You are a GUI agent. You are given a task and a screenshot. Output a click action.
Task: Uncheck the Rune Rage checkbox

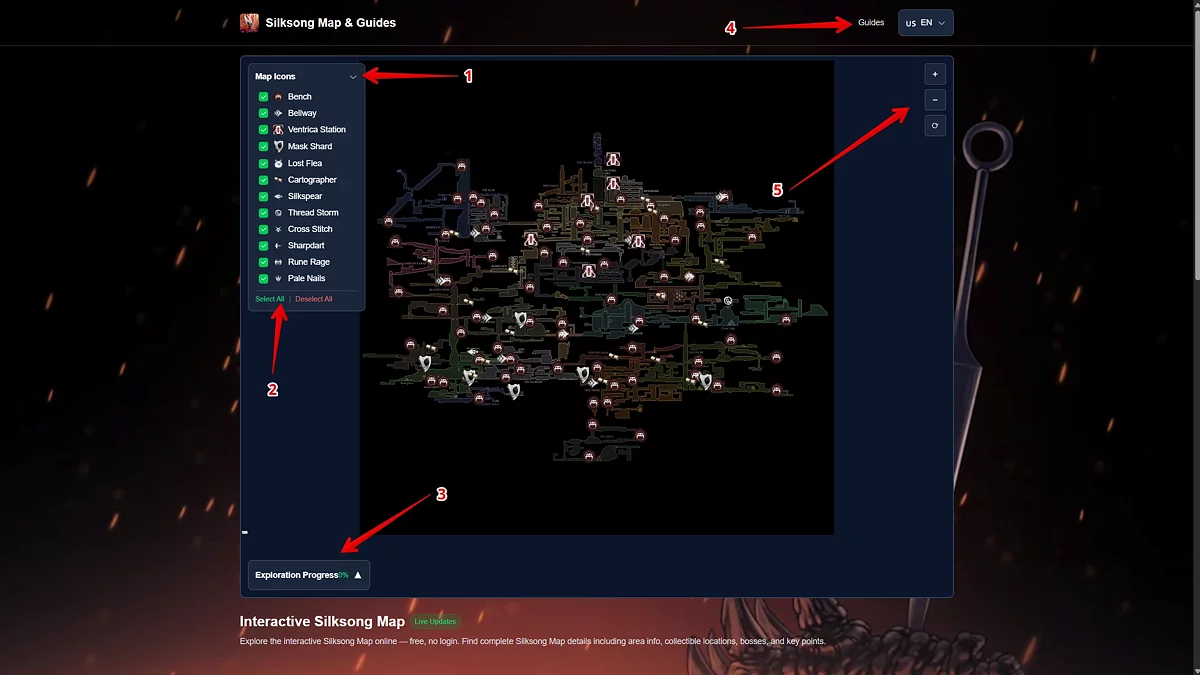pyautogui.click(x=264, y=262)
